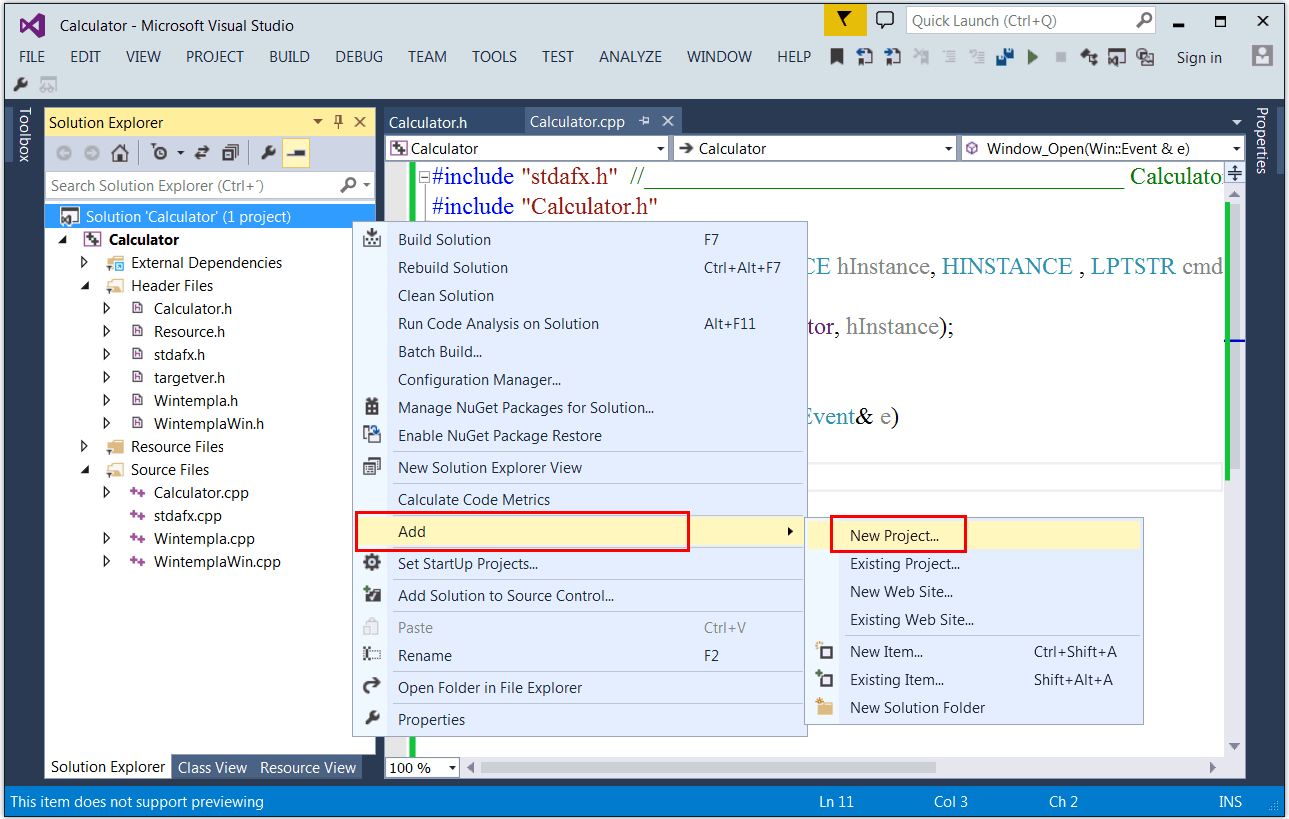Open Pending Changes Filter clock icon
Screen dimensions: 1289x819
coord(159,153)
